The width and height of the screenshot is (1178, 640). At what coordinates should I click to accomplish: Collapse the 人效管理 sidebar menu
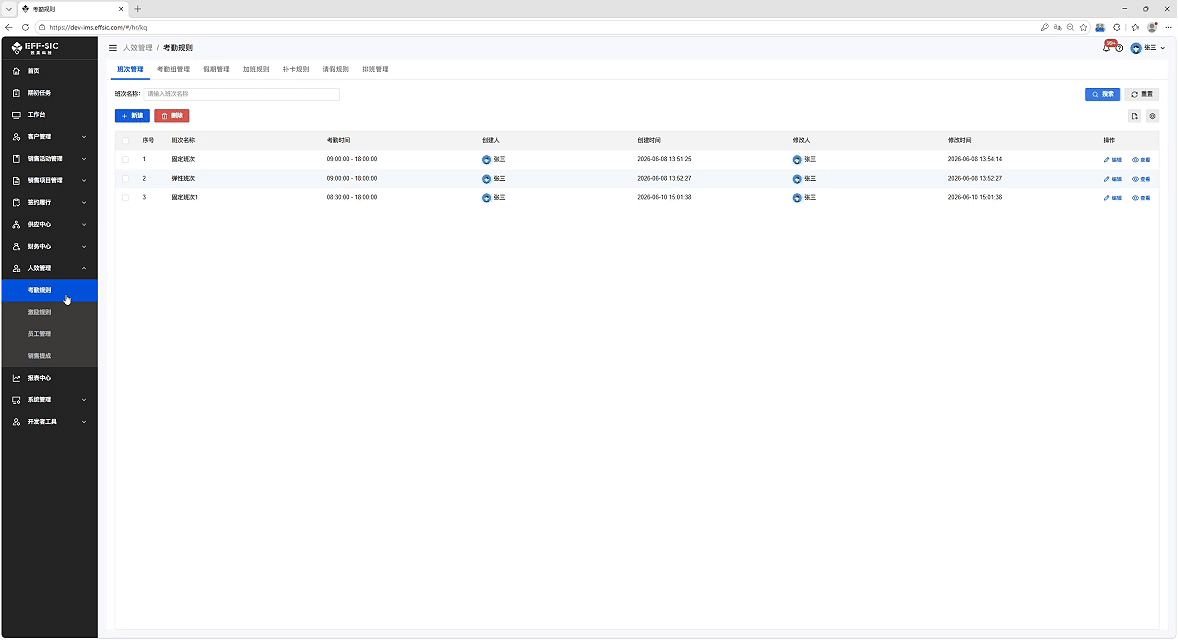coord(50,268)
